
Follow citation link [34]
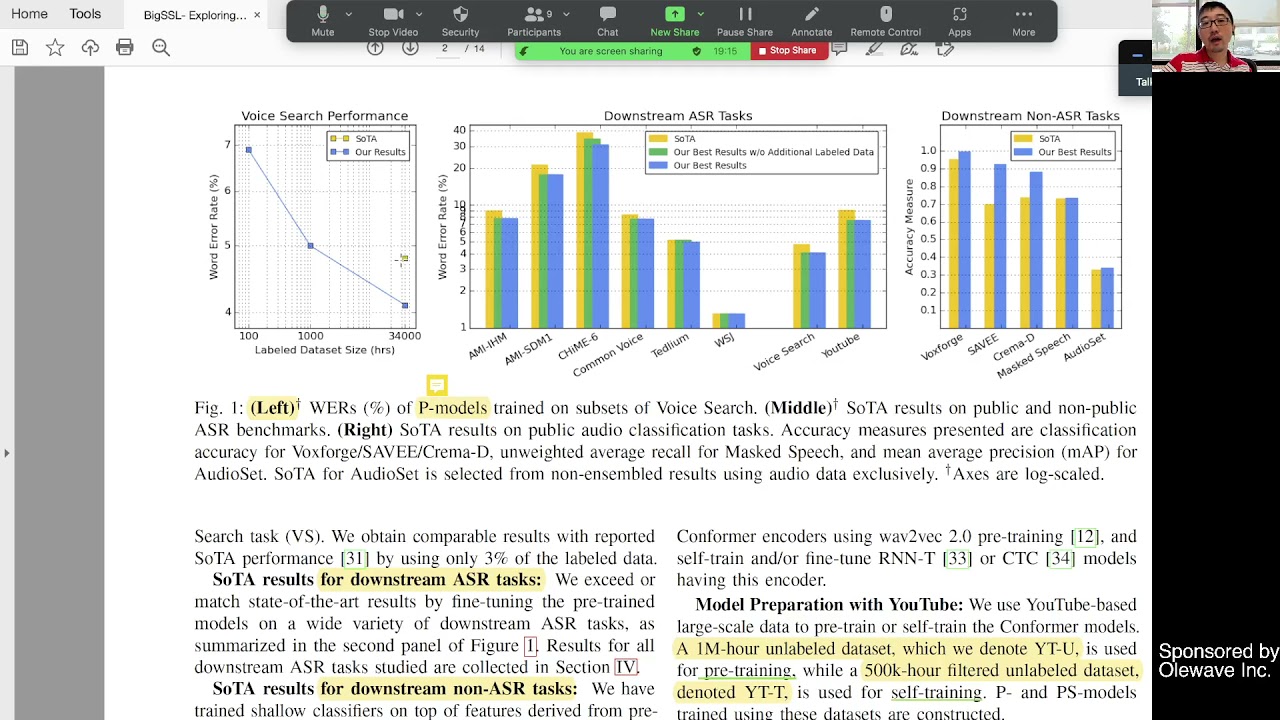pyautogui.click(x=1060, y=558)
